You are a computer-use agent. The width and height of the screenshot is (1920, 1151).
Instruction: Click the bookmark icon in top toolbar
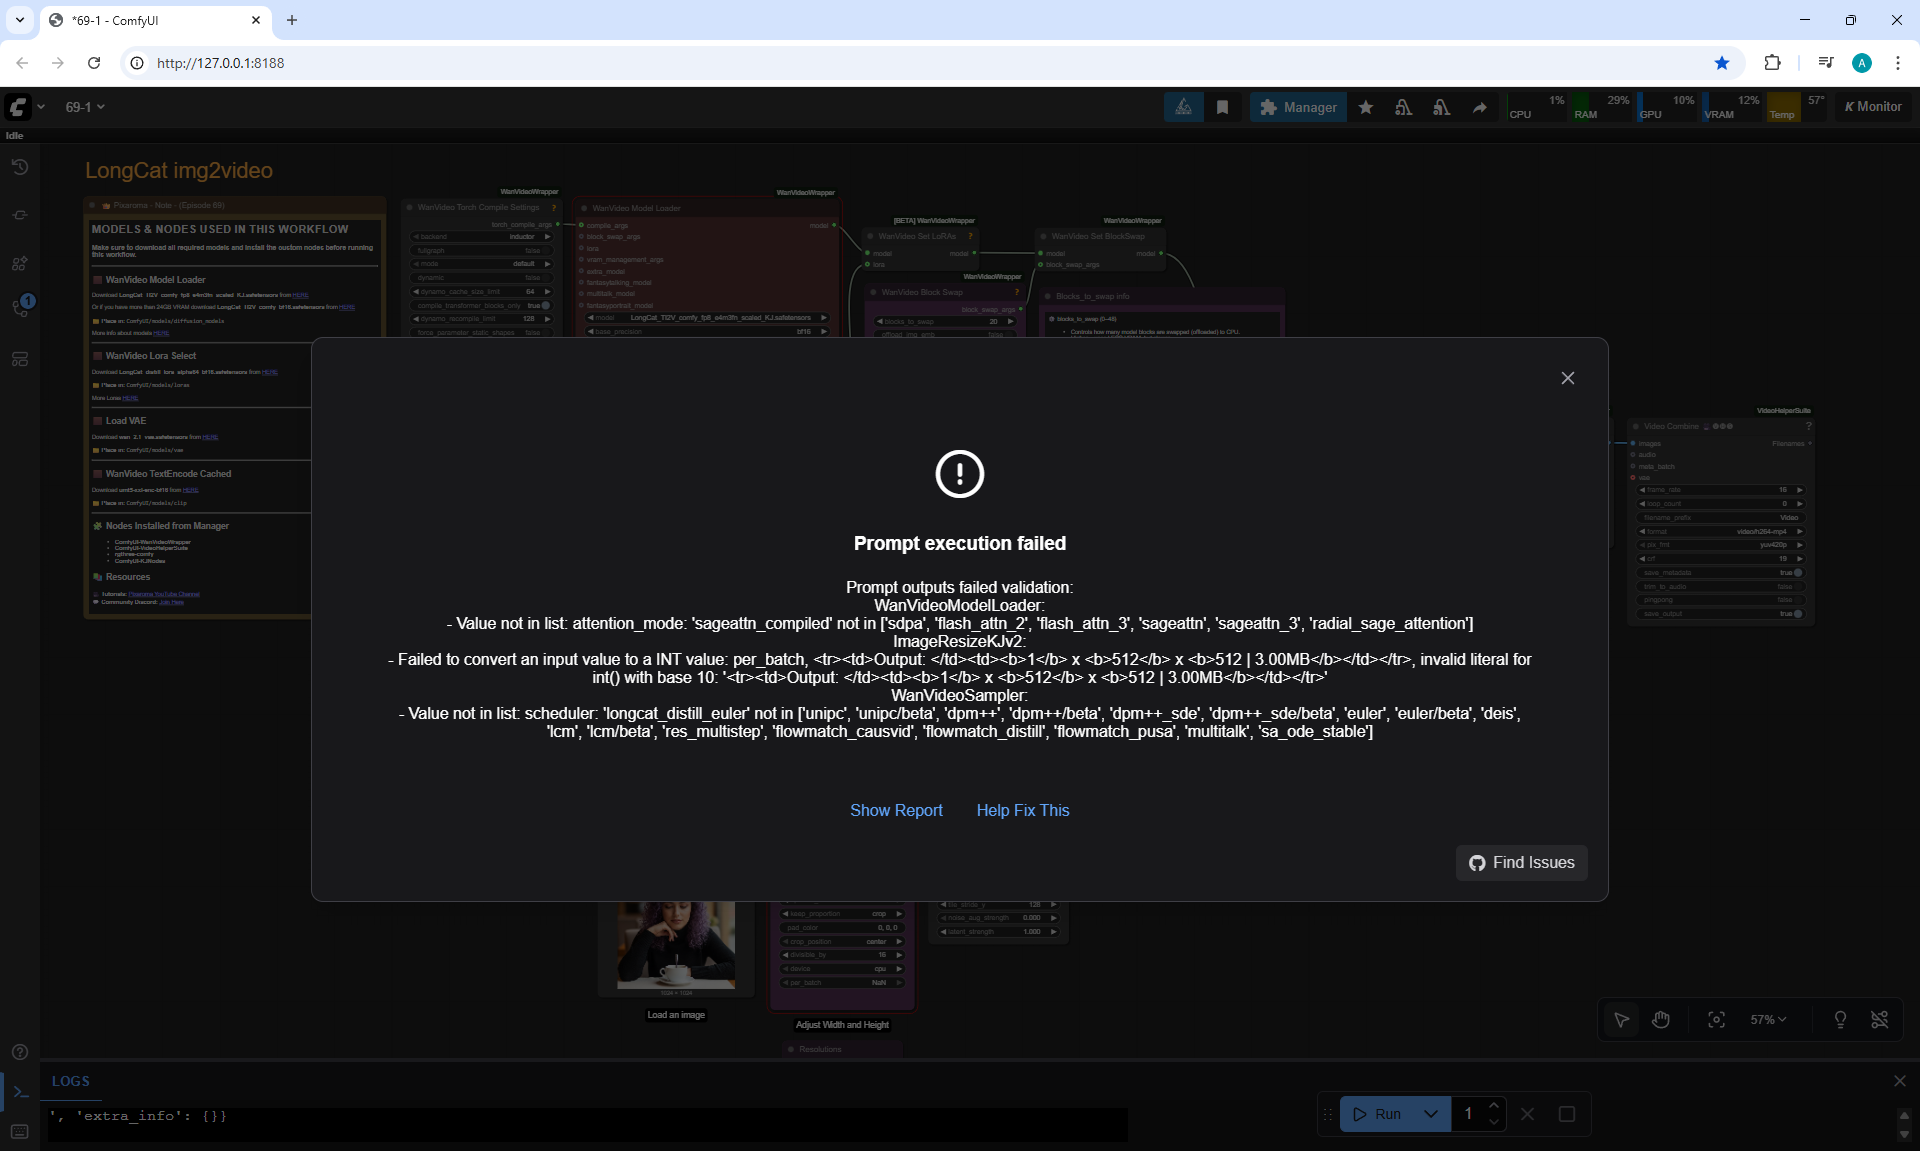tap(1222, 107)
